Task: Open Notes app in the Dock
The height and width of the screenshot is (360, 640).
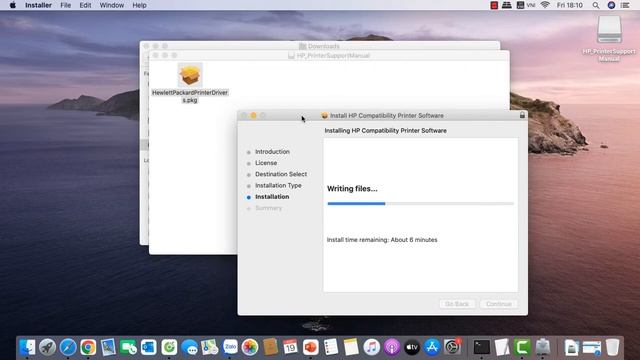Action: pyautogui.click(x=351, y=347)
